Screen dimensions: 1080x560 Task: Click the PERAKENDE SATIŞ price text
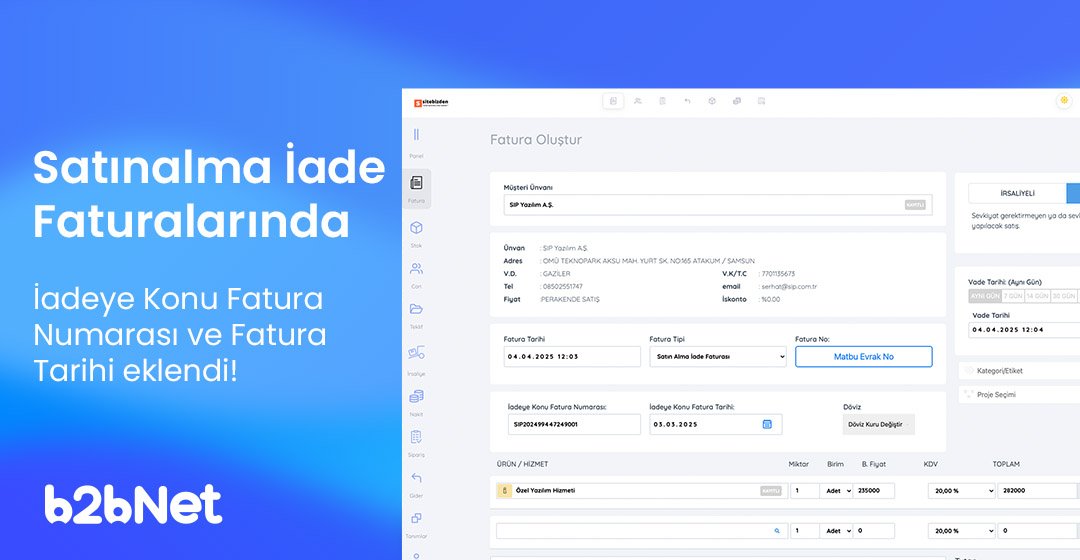pyautogui.click(x=570, y=300)
